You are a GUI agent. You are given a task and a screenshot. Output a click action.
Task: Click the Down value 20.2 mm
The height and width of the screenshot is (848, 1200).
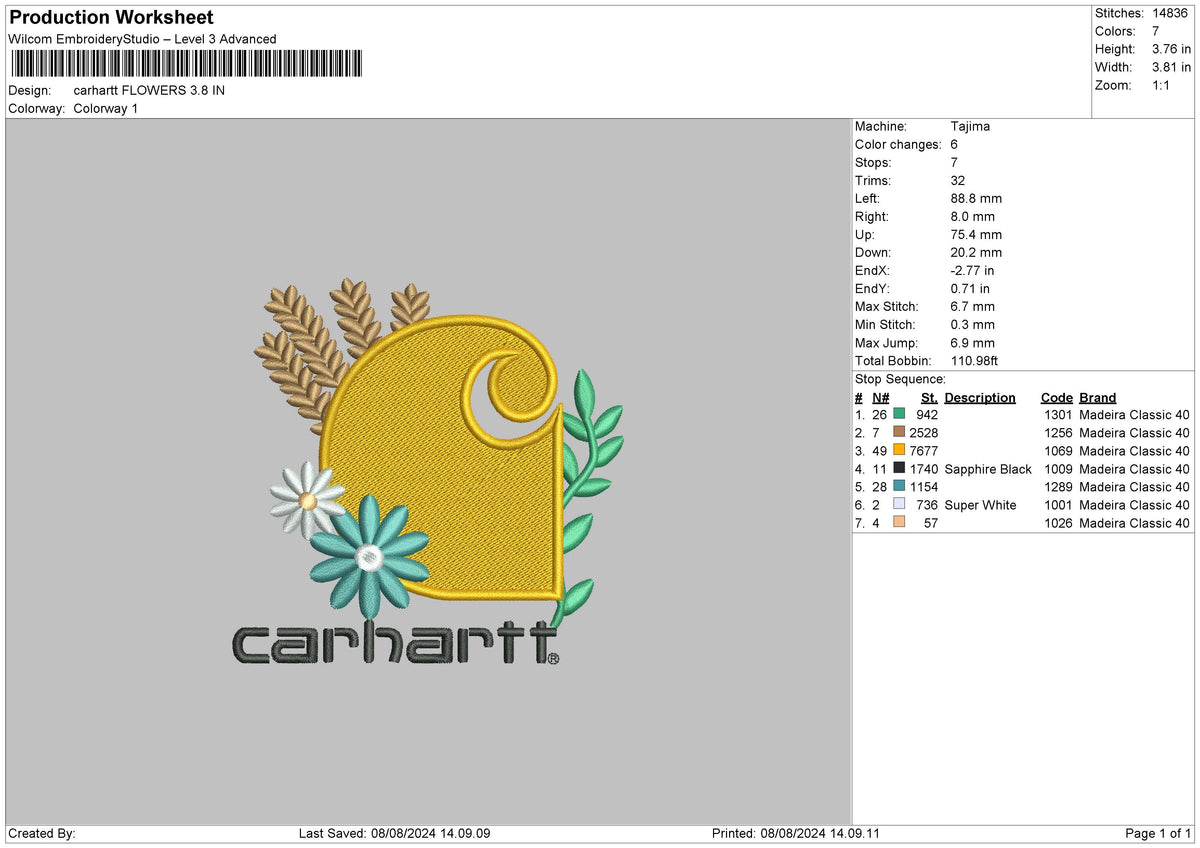point(976,253)
